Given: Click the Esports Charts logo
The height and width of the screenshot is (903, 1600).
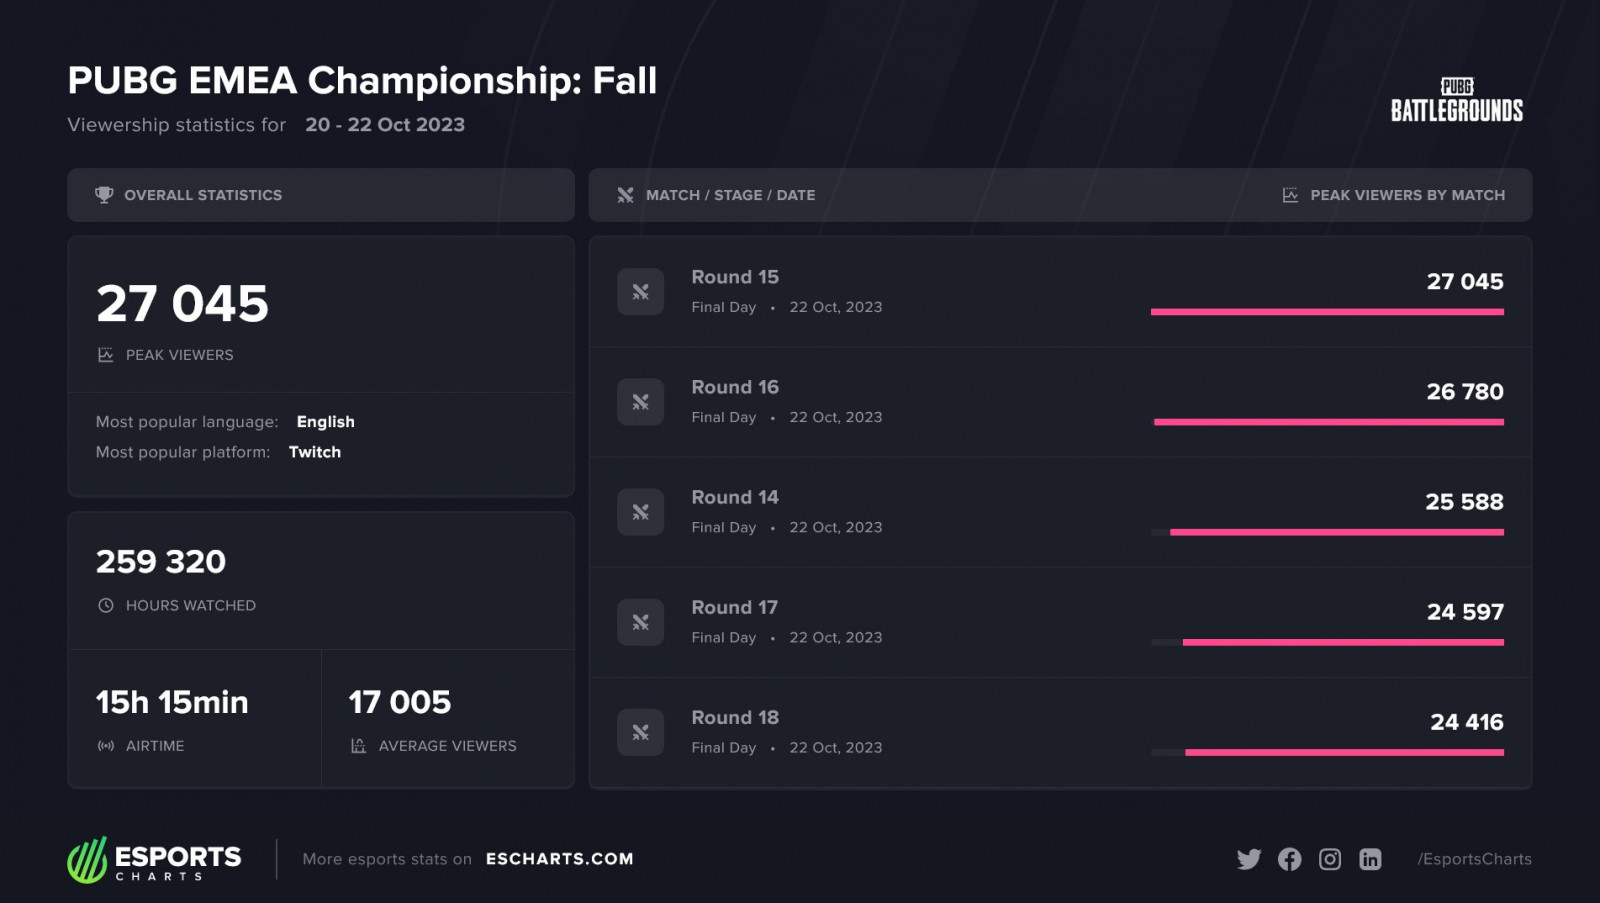Looking at the screenshot, I should click(154, 860).
